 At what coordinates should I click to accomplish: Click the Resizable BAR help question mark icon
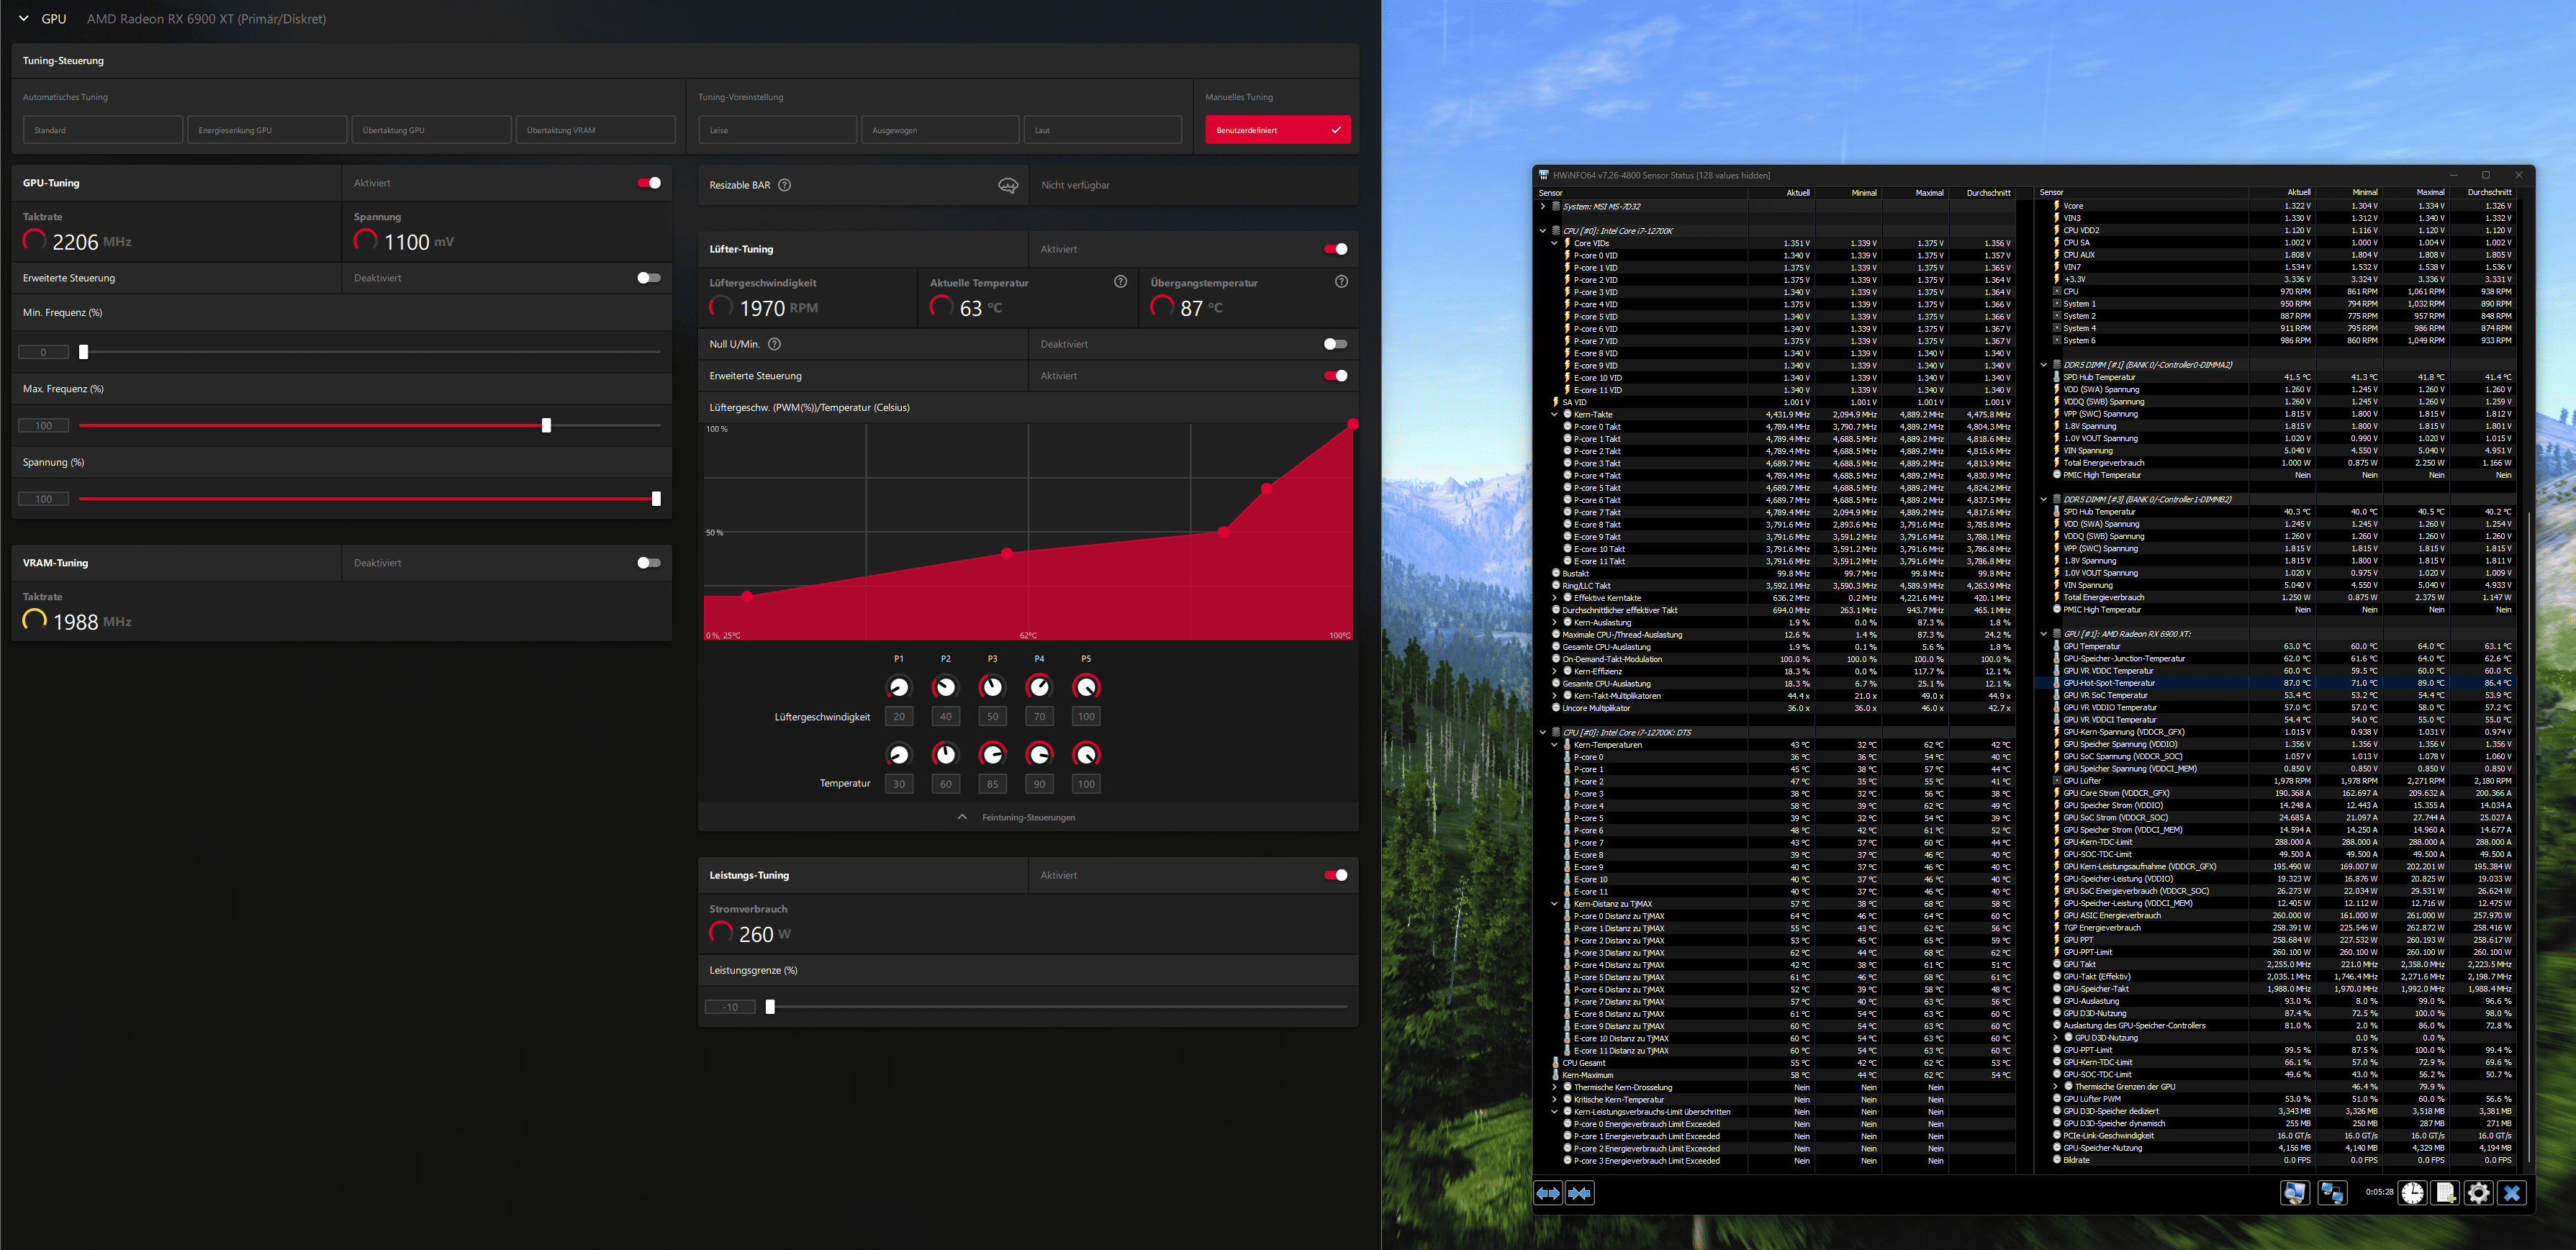click(x=784, y=185)
